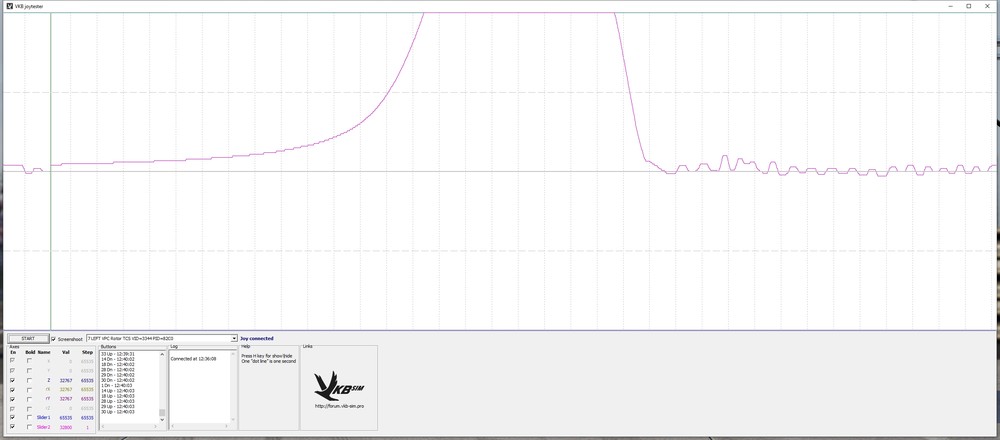Image resolution: width=1000 pixels, height=440 pixels.
Task: Maximize the VKB joytester window
Action: 969,6
